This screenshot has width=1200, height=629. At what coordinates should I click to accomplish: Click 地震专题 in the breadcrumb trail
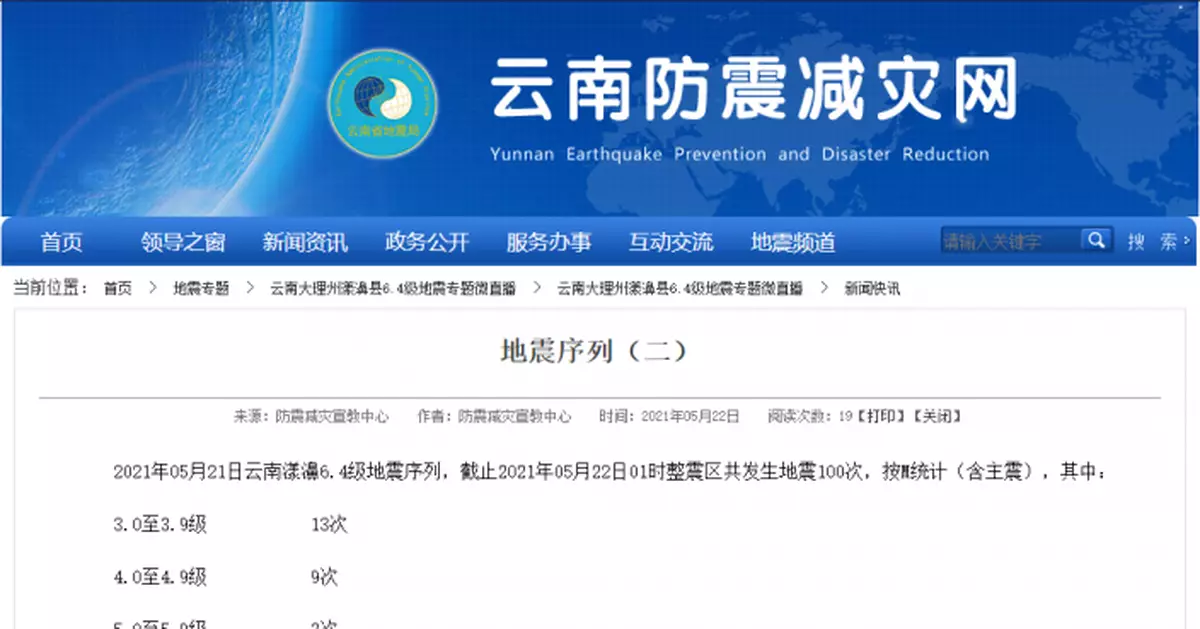[x=200, y=288]
